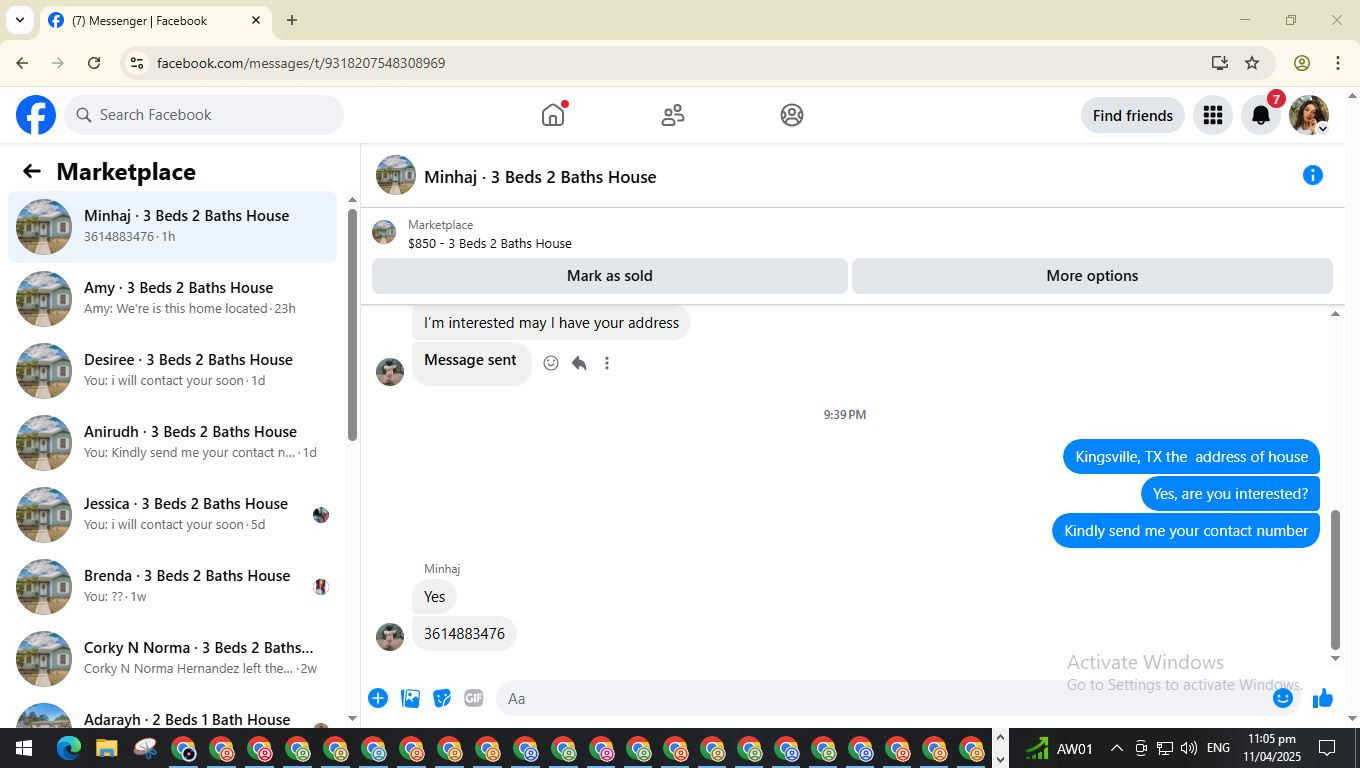
Task: Open the notifications bell
Action: (1261, 115)
